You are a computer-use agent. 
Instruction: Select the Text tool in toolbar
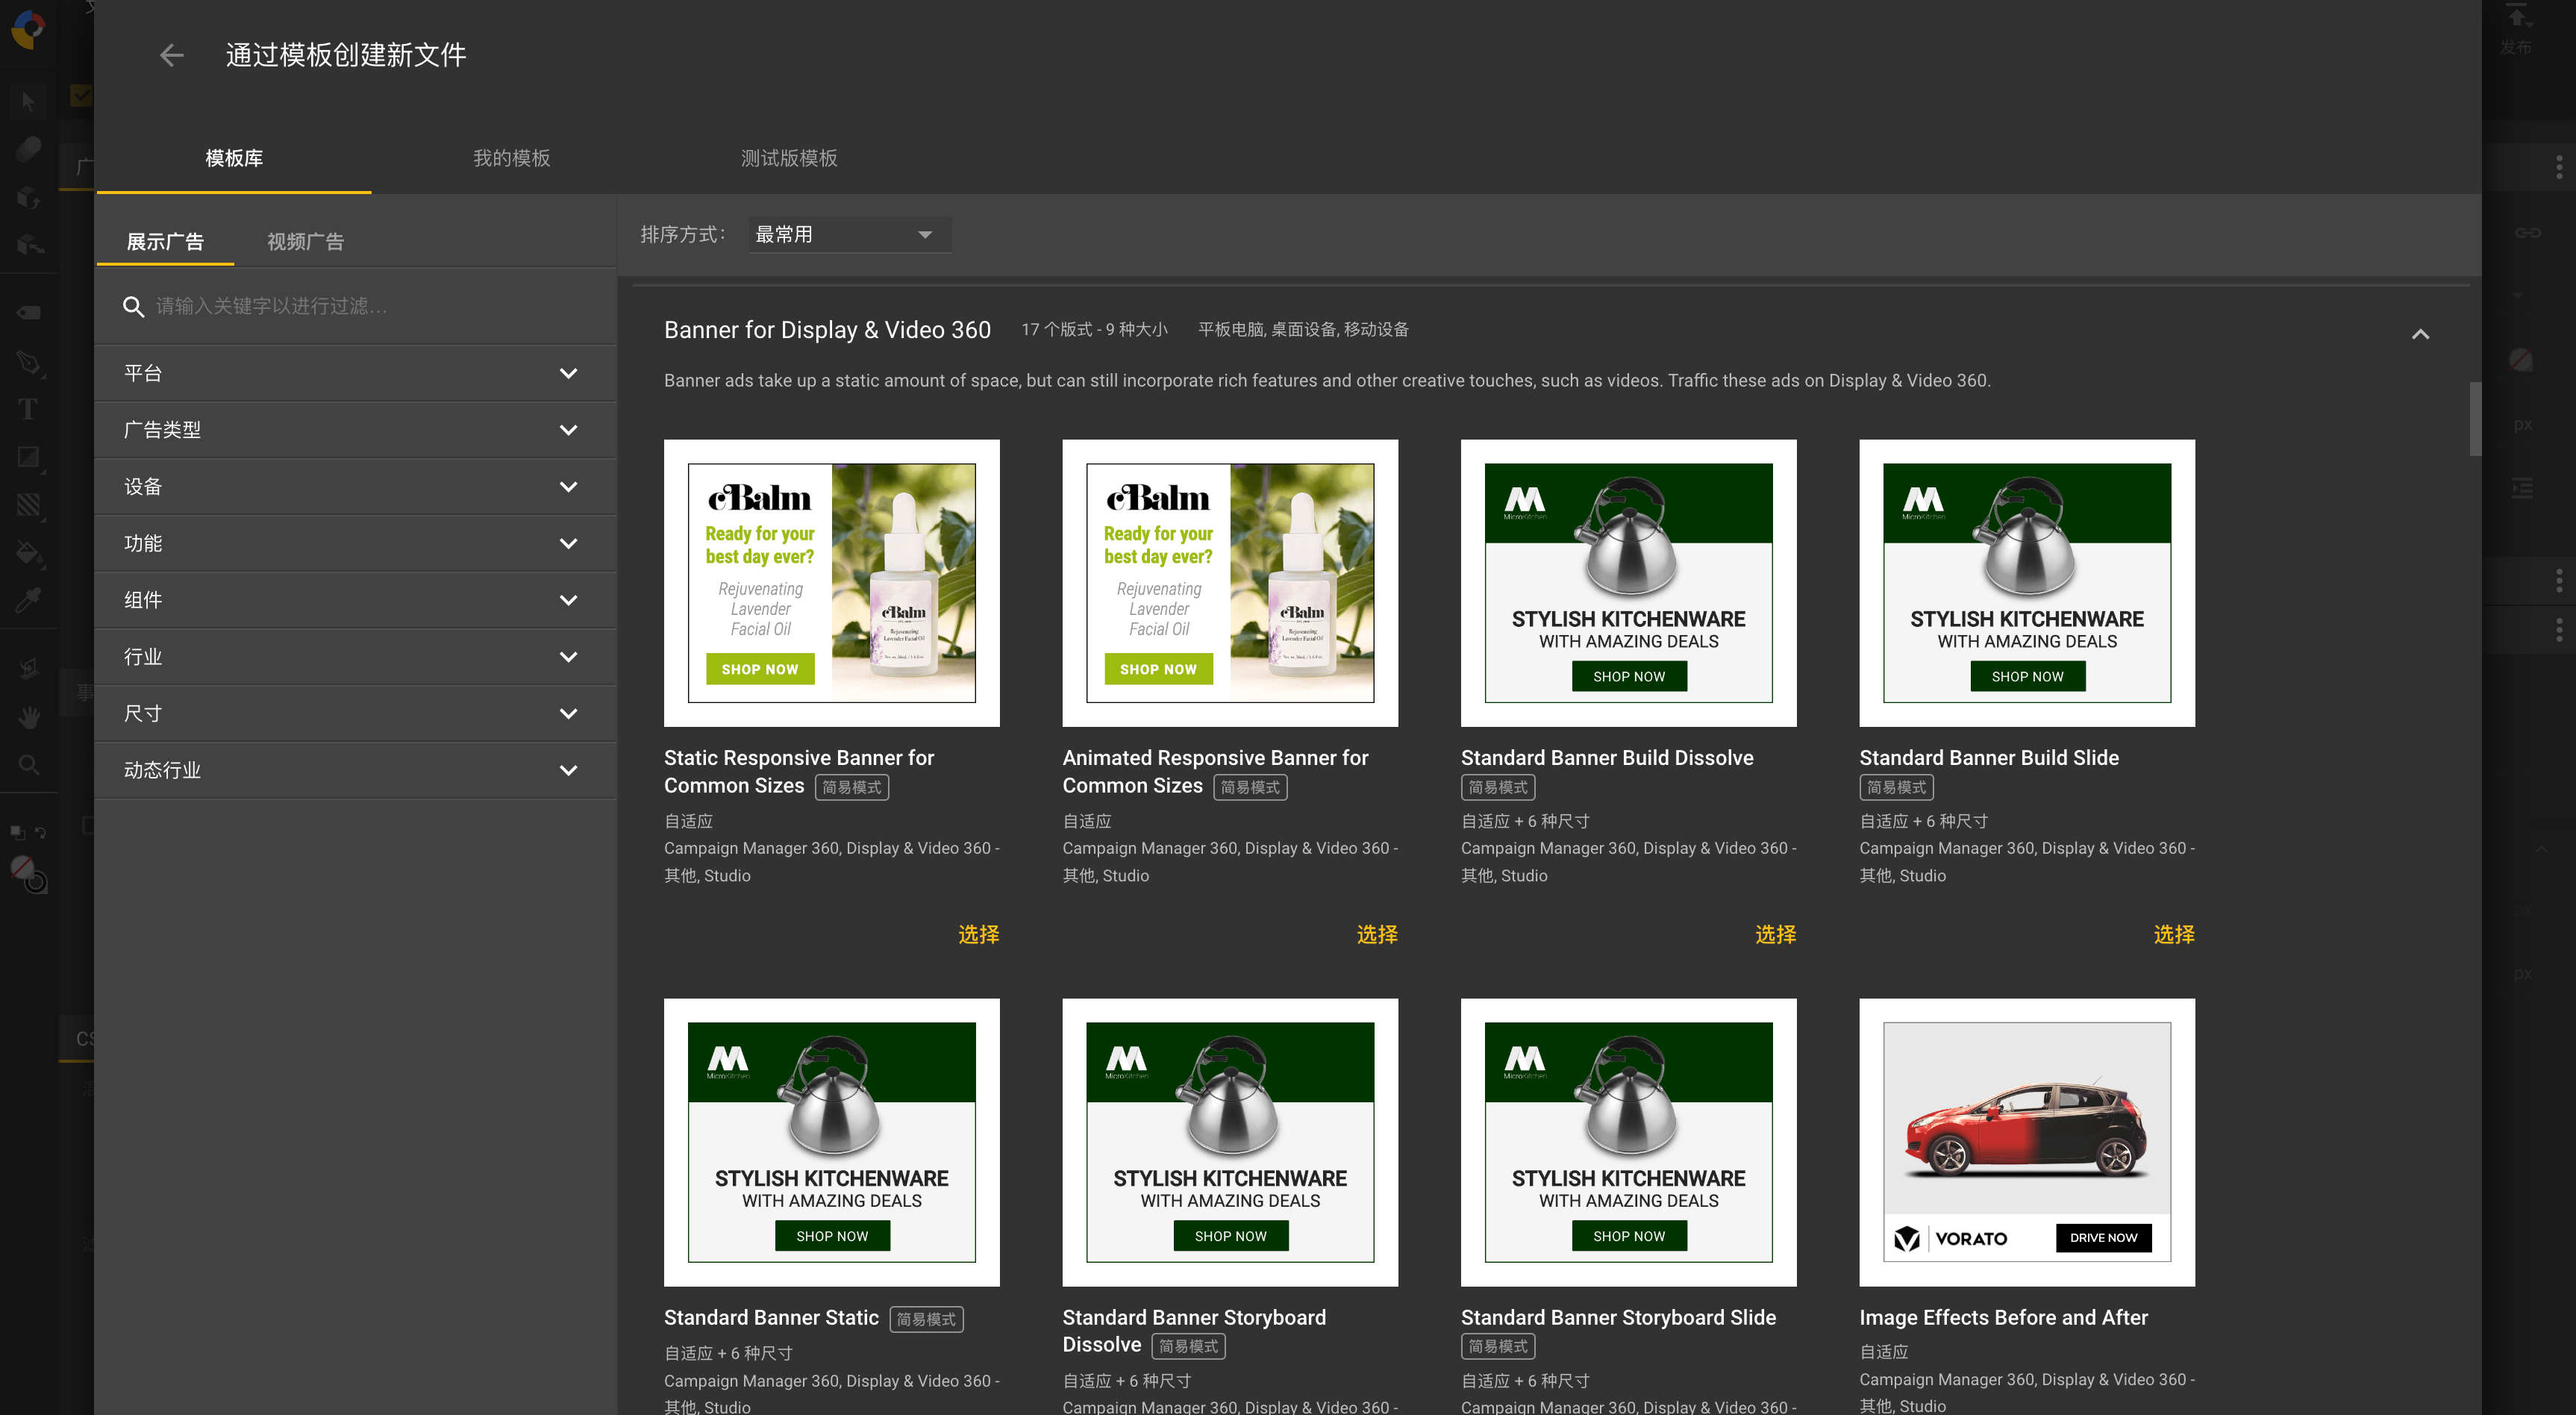[28, 409]
